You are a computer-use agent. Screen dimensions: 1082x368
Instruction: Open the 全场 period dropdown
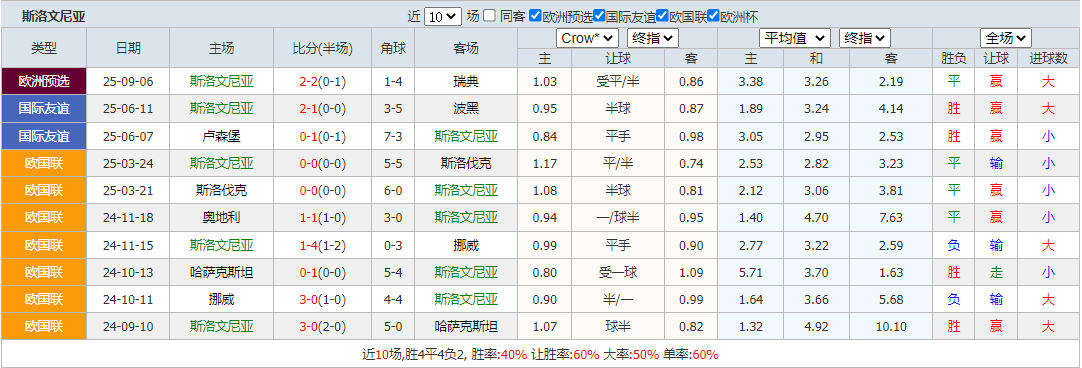(1005, 38)
